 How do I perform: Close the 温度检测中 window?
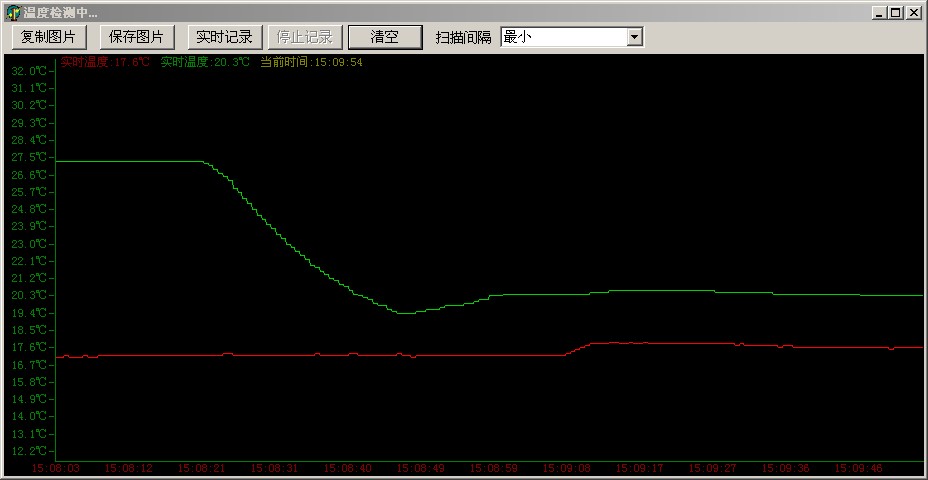[x=913, y=12]
